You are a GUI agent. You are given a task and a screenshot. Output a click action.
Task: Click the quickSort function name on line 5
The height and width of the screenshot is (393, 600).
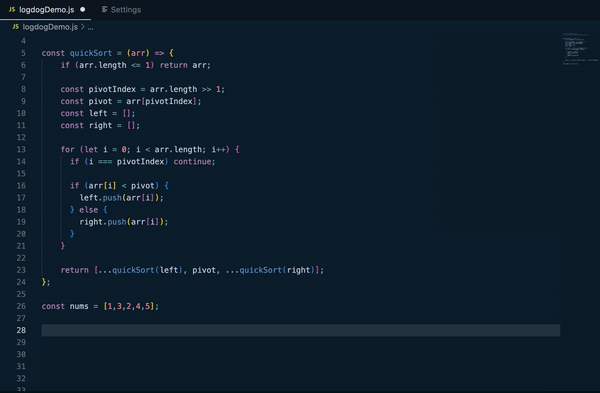coord(91,53)
